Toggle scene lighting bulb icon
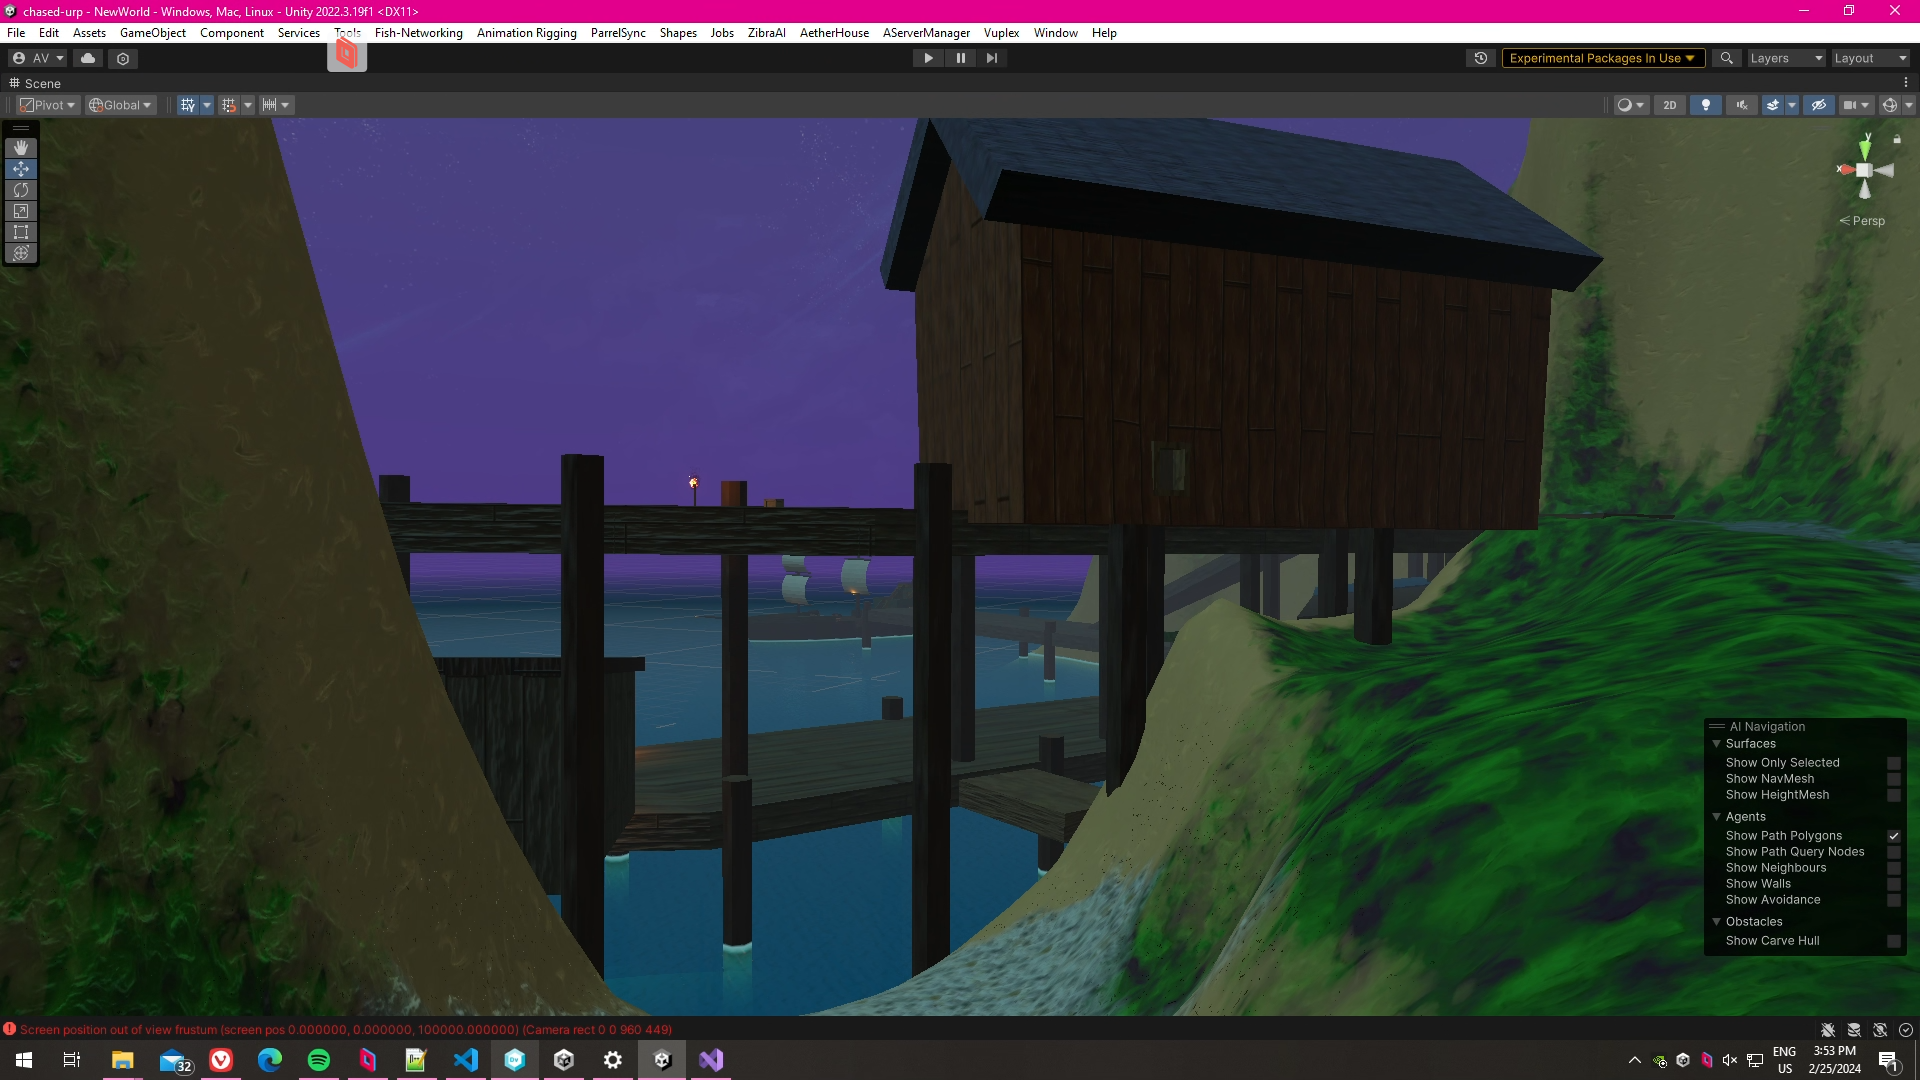Screen dimensions: 1920x1080 [1706, 105]
